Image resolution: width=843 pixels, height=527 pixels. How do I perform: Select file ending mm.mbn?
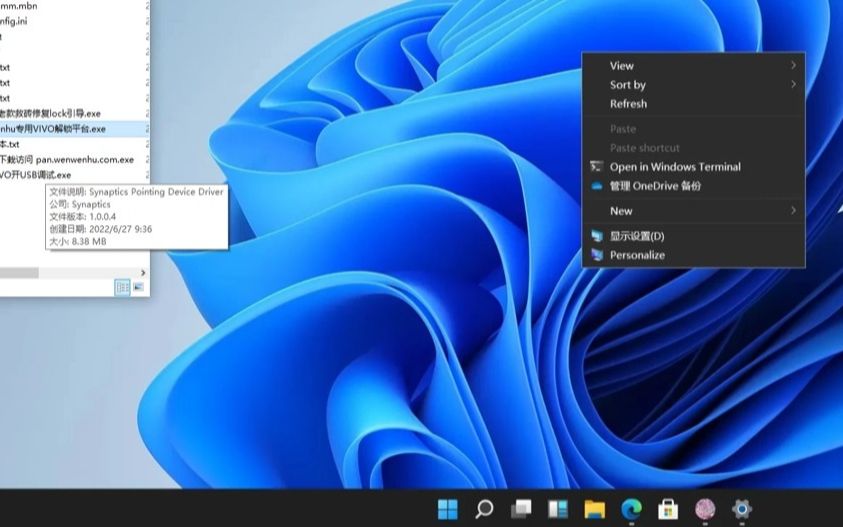click(x=19, y=6)
